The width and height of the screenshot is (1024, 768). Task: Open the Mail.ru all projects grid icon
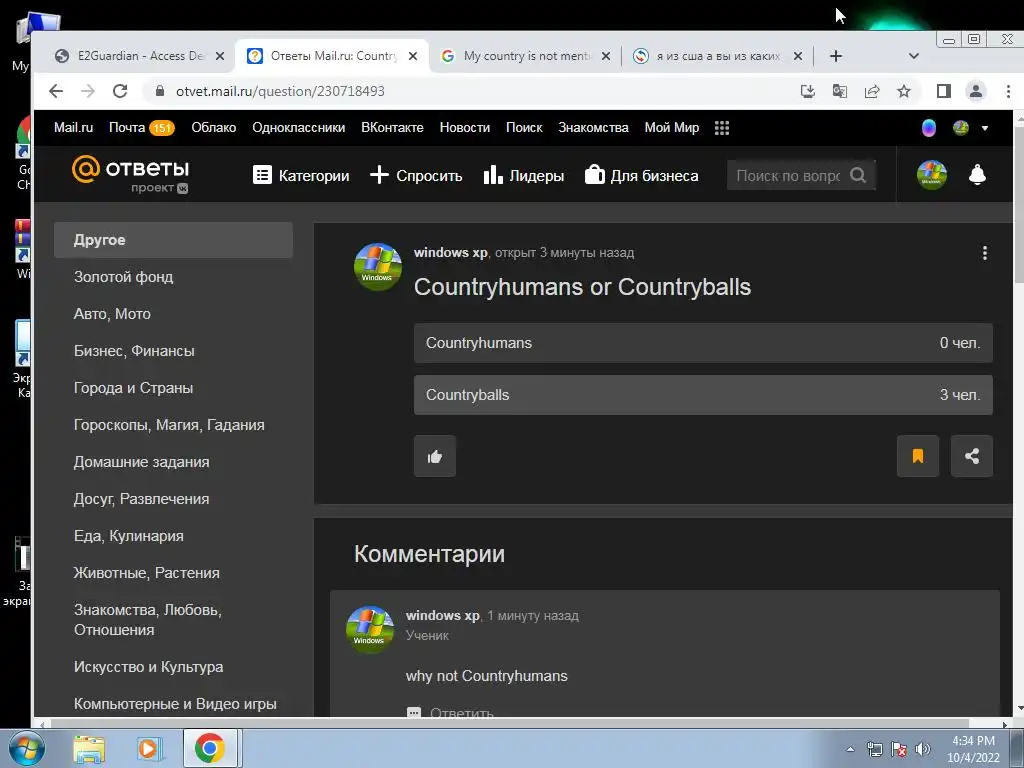pyautogui.click(x=722, y=128)
